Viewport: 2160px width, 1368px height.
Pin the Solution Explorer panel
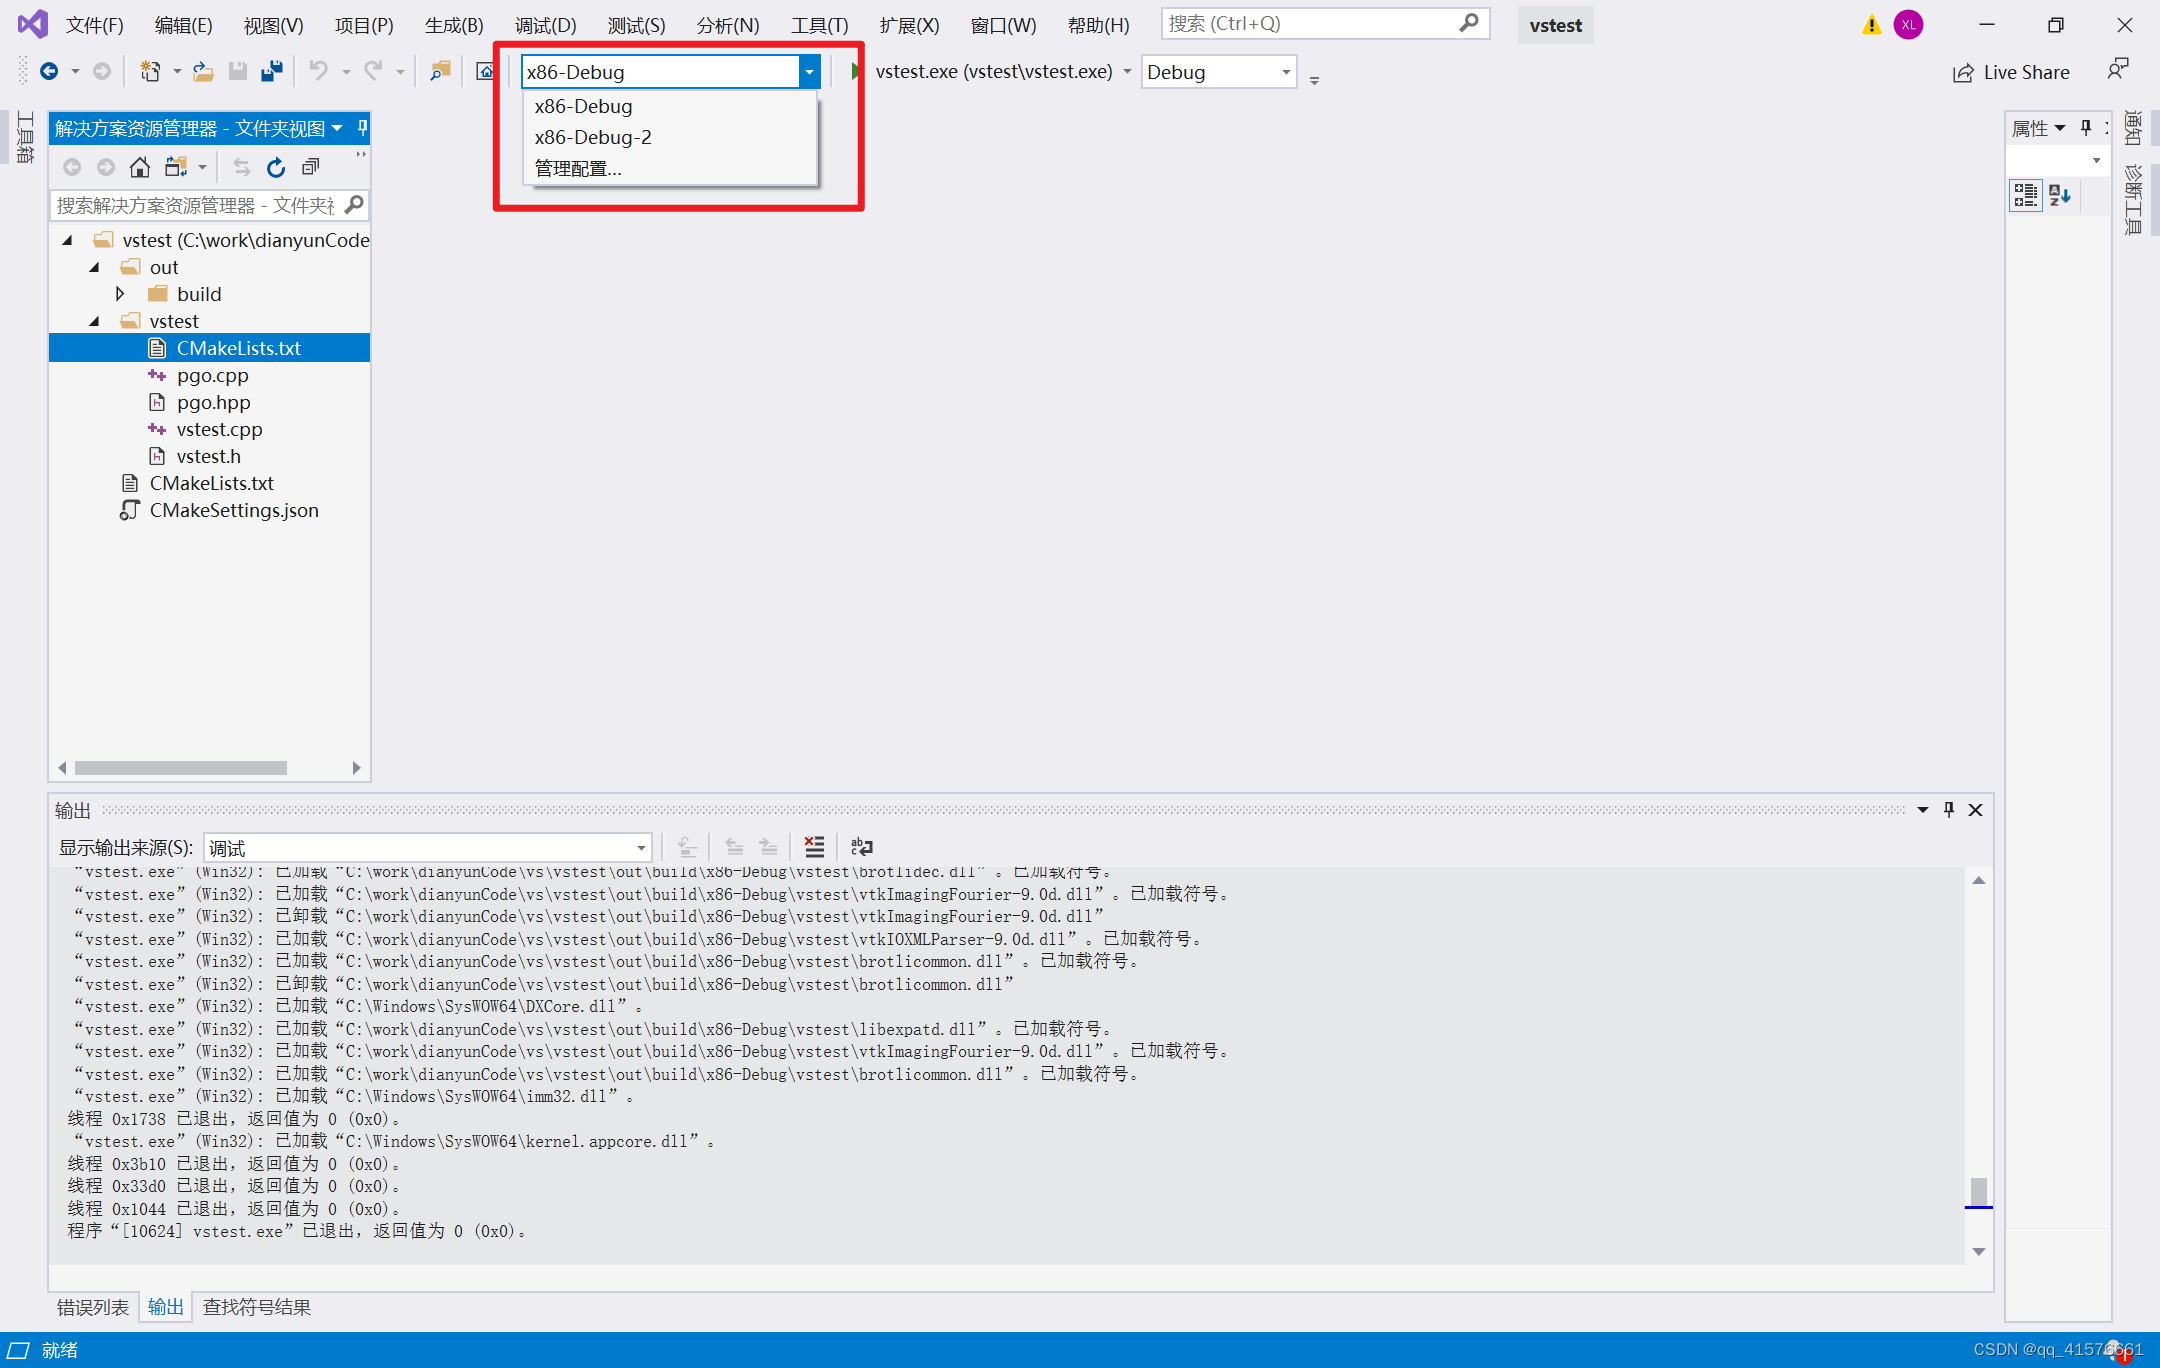click(x=362, y=128)
